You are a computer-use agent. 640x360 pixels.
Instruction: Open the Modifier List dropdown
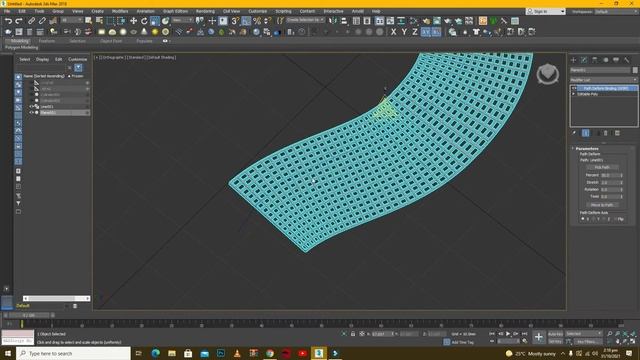coord(603,80)
